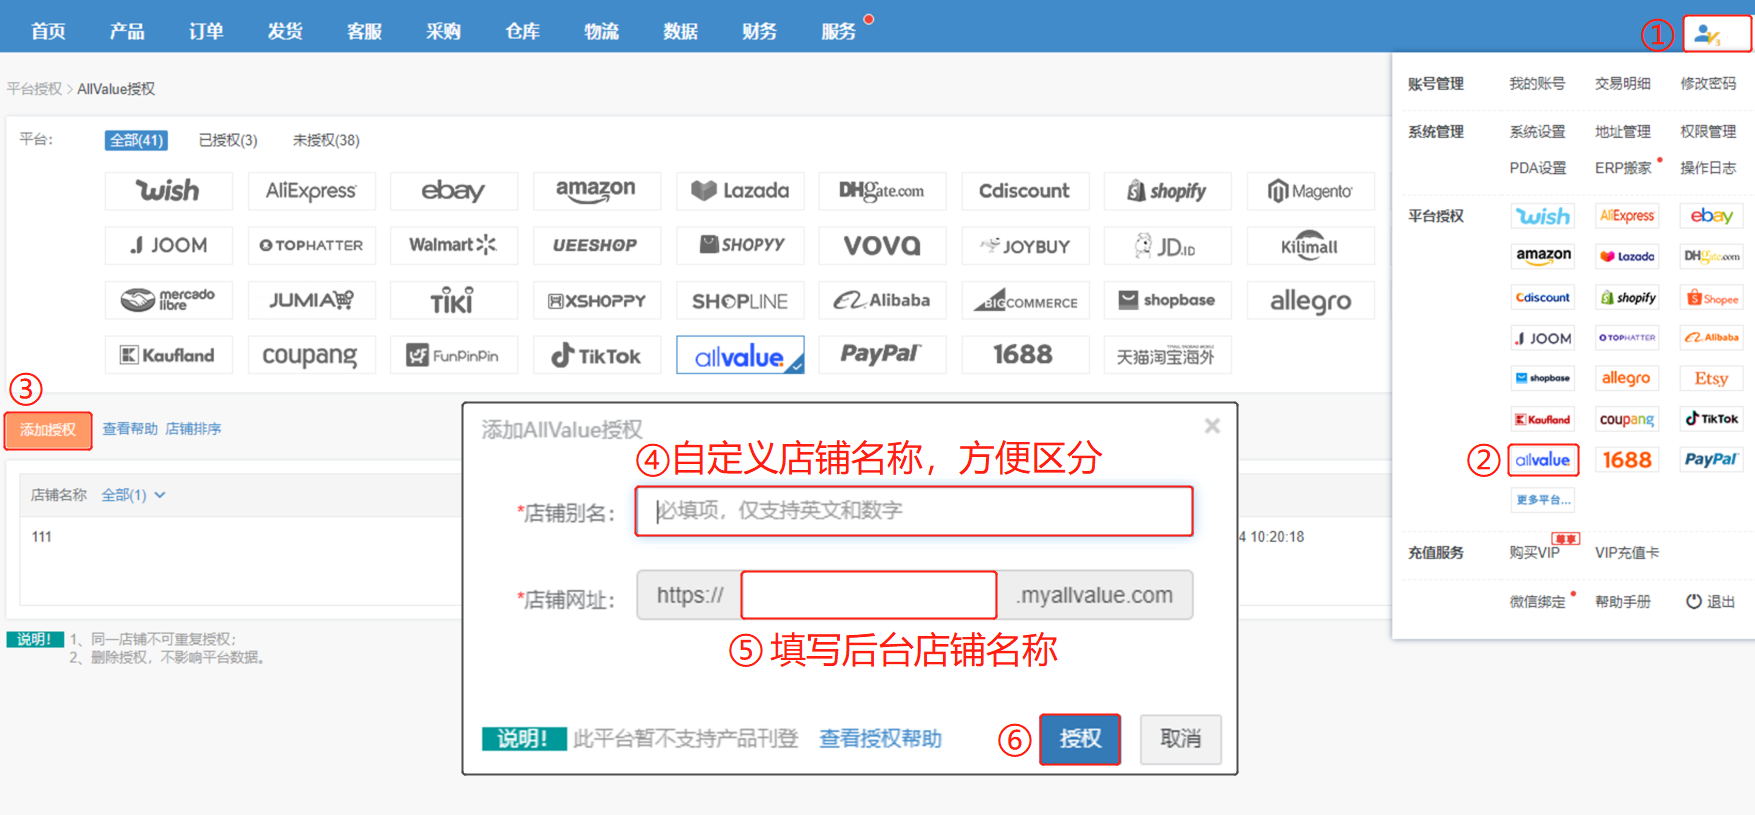Focus the 店铺网址 subdomain input field
This screenshot has width=1755, height=815.
tap(869, 595)
